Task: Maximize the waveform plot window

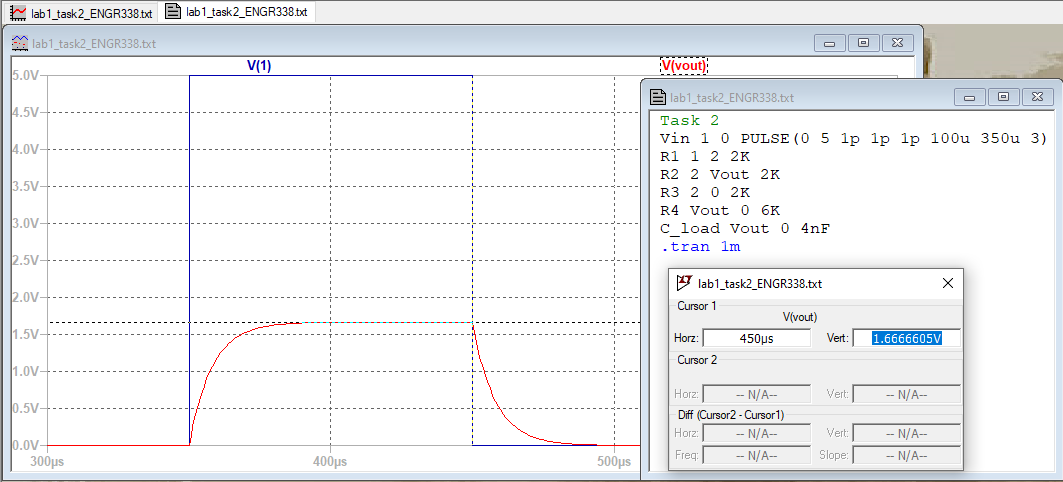Action: tap(866, 43)
